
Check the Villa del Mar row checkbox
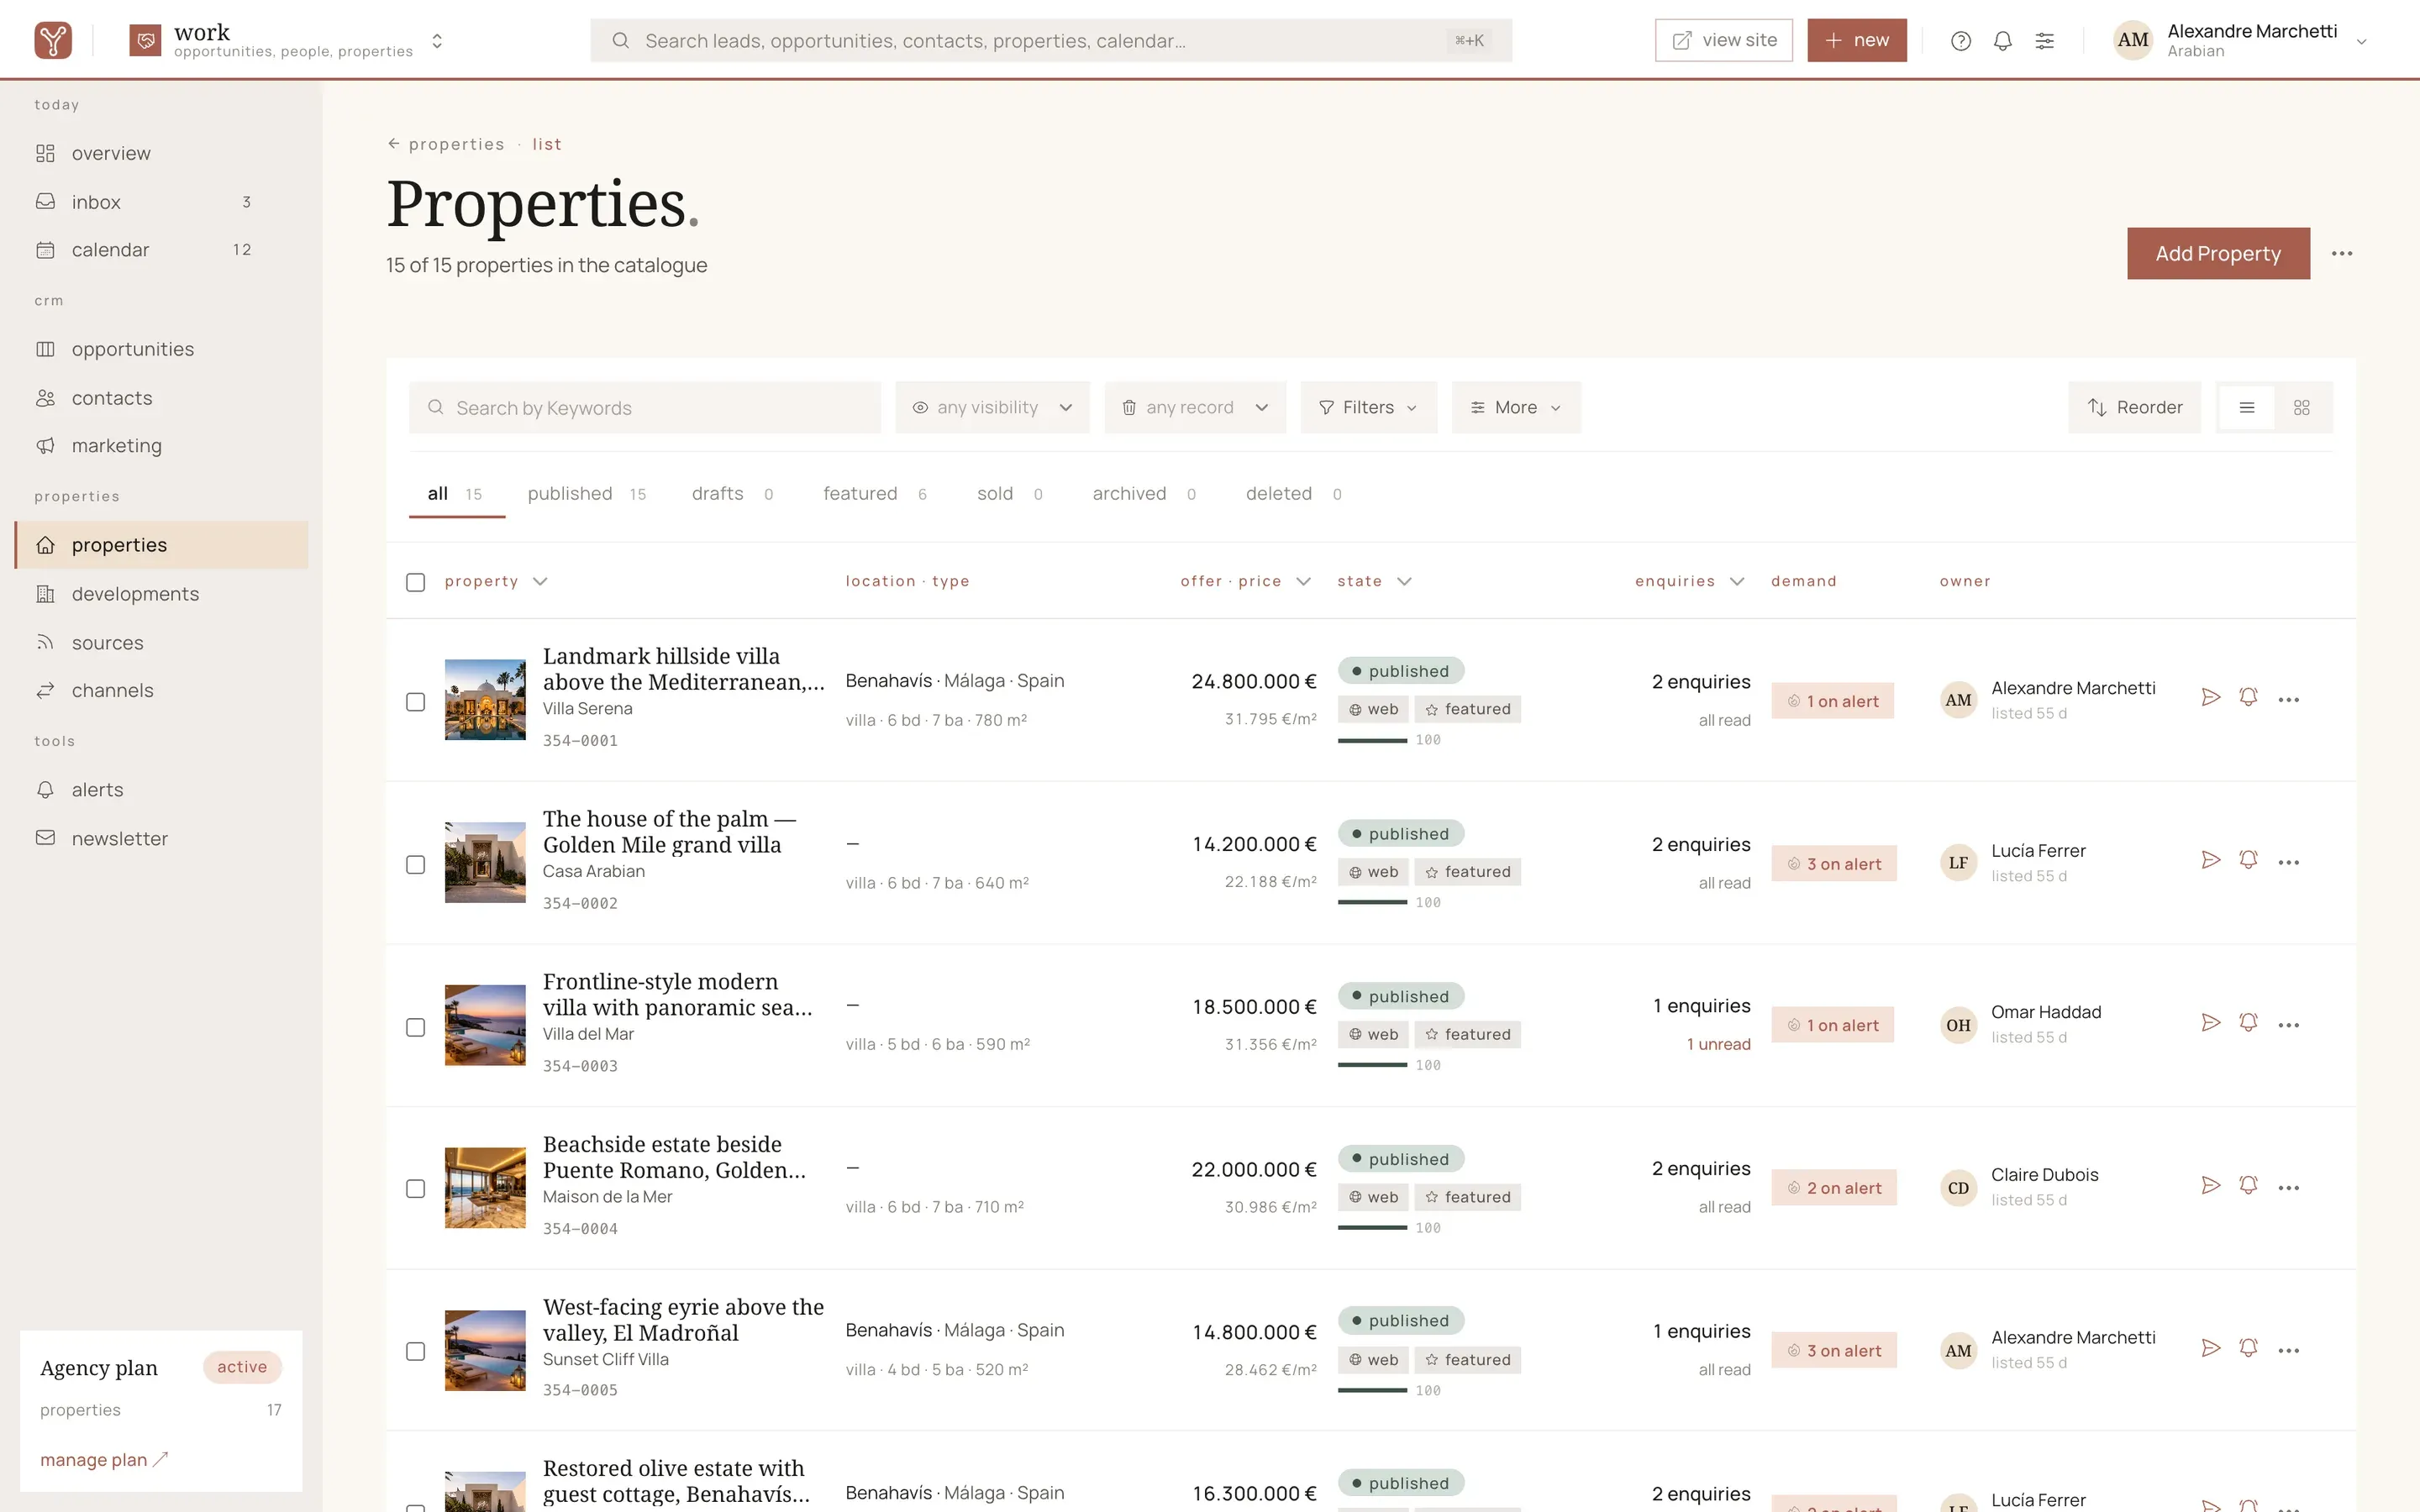(416, 1027)
